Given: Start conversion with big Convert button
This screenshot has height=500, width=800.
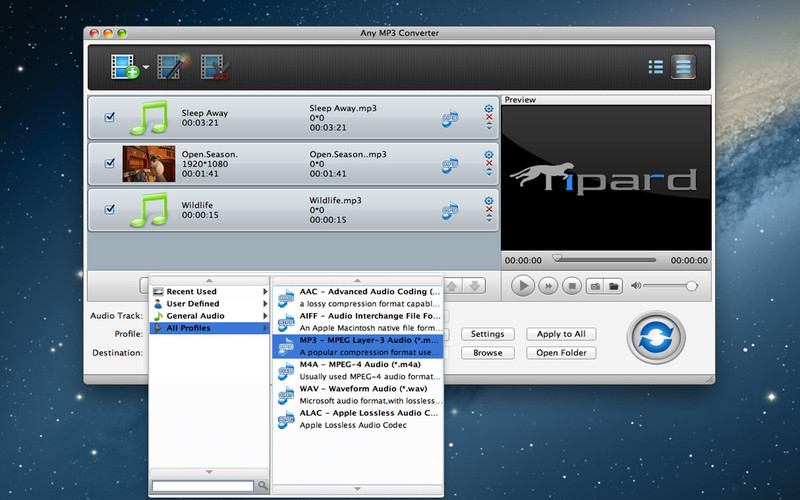Looking at the screenshot, I should tap(656, 338).
